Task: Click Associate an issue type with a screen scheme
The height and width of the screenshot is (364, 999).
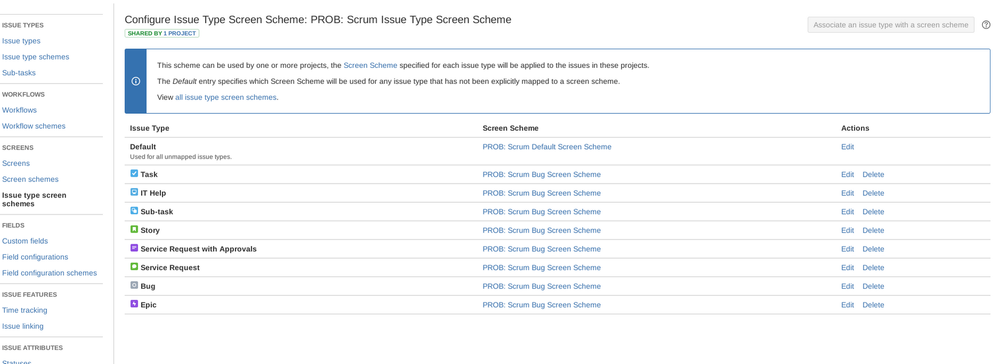Action: pyautogui.click(x=891, y=25)
